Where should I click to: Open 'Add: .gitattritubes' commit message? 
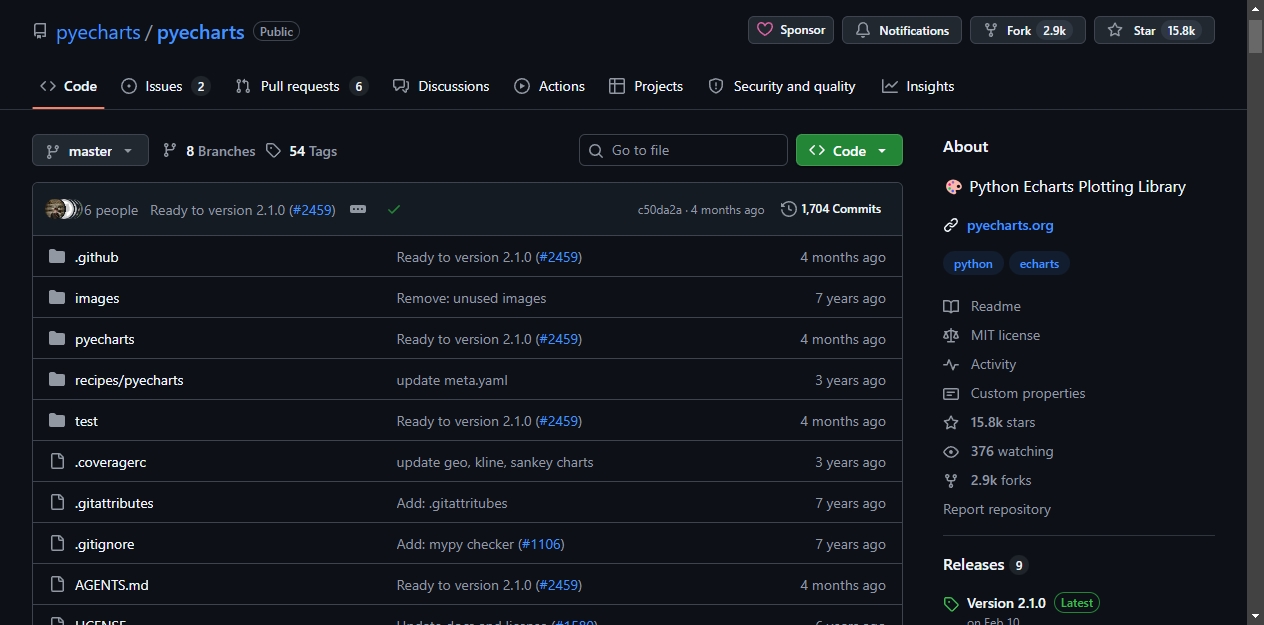pos(452,503)
